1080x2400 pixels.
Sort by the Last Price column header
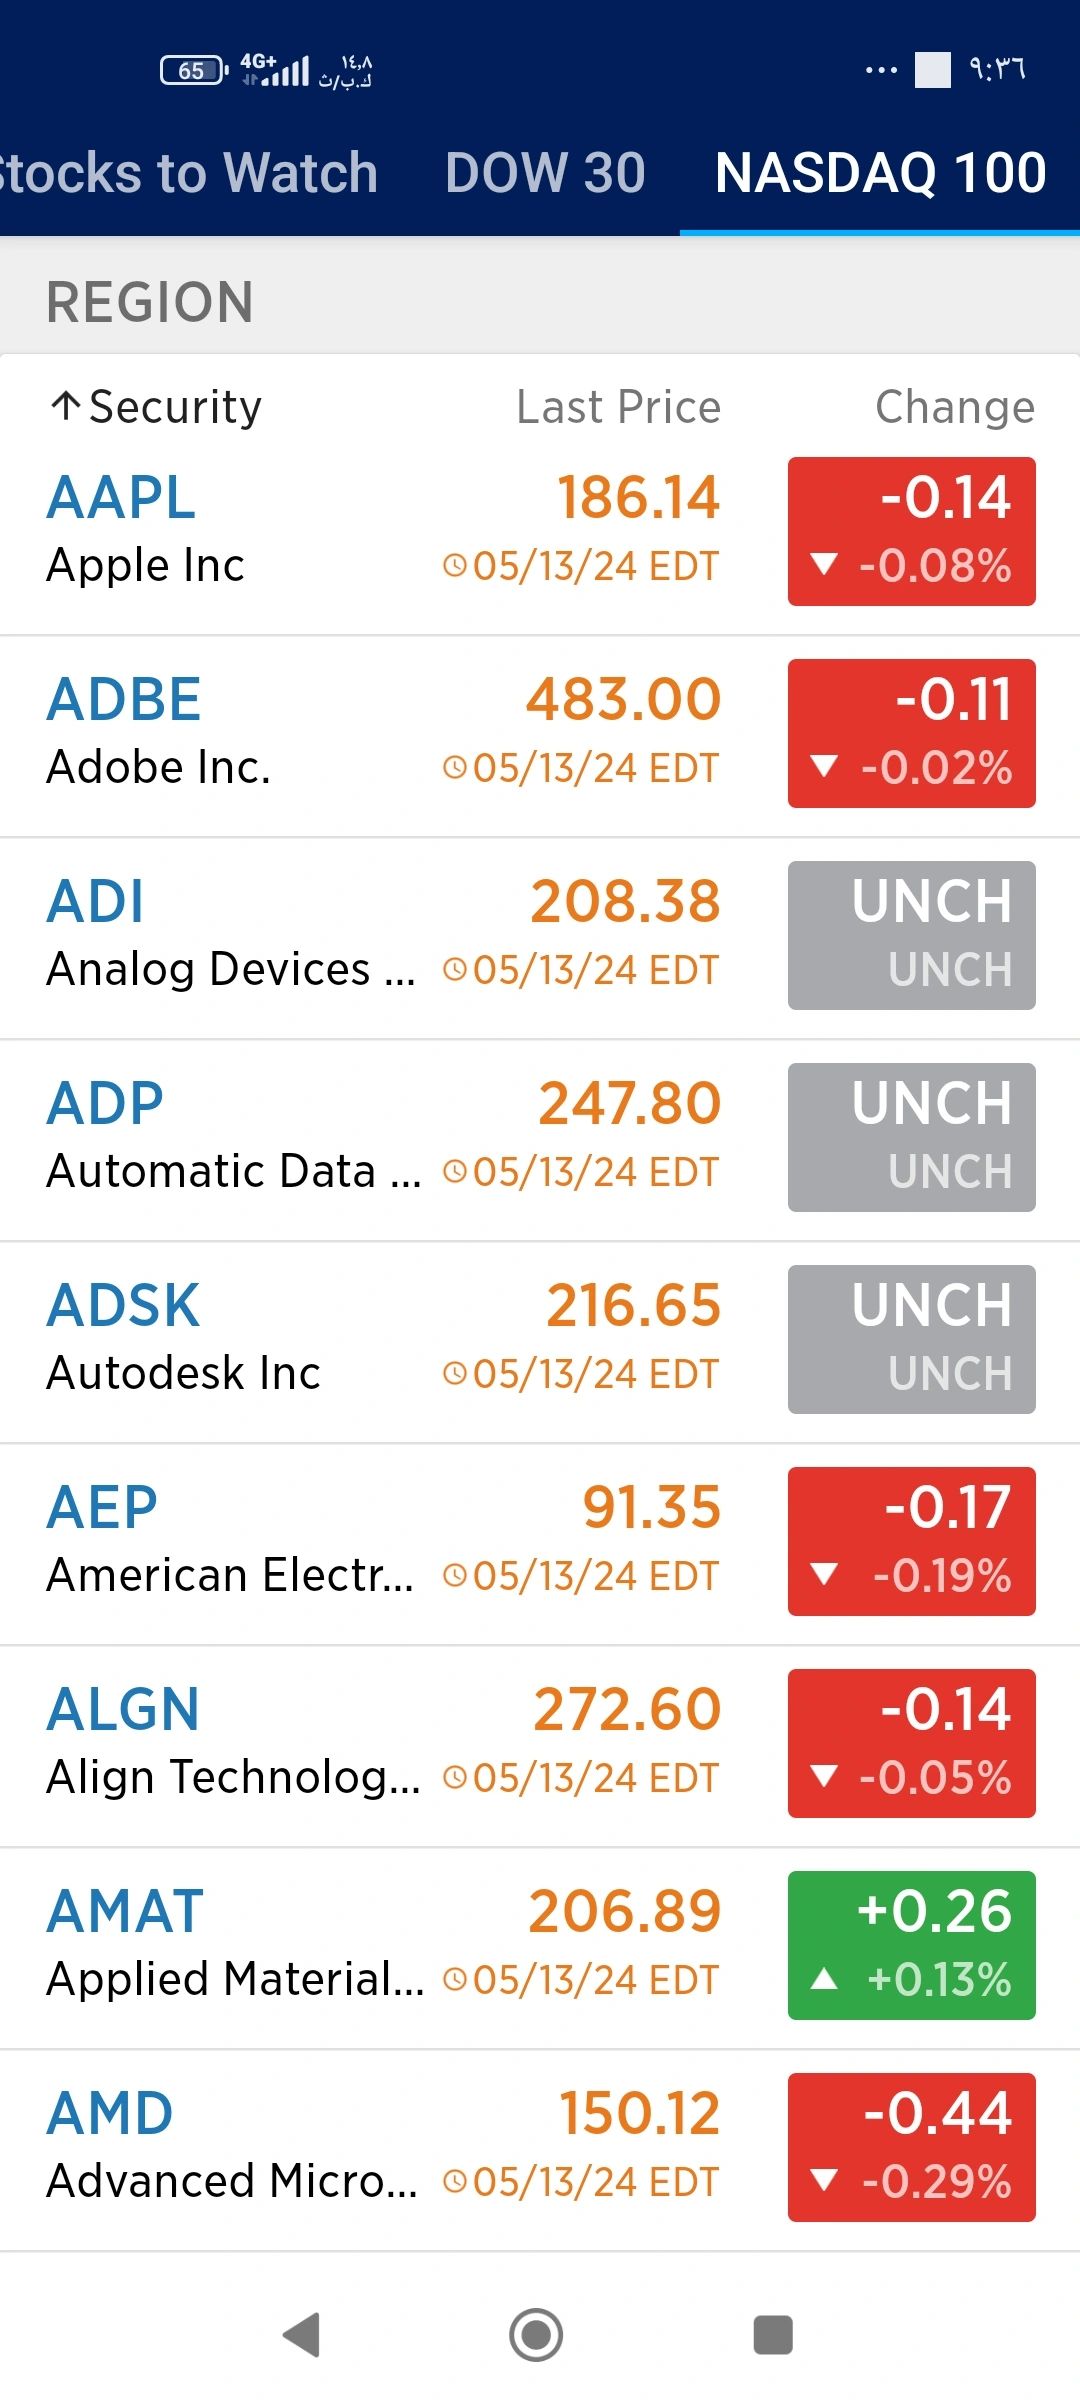click(x=618, y=407)
